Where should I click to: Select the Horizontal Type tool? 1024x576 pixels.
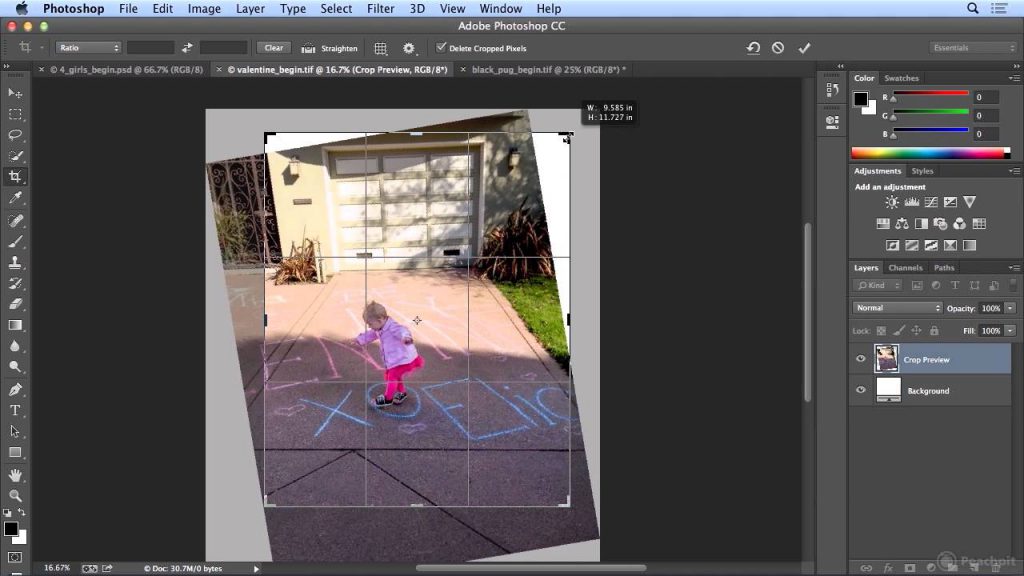coord(15,410)
